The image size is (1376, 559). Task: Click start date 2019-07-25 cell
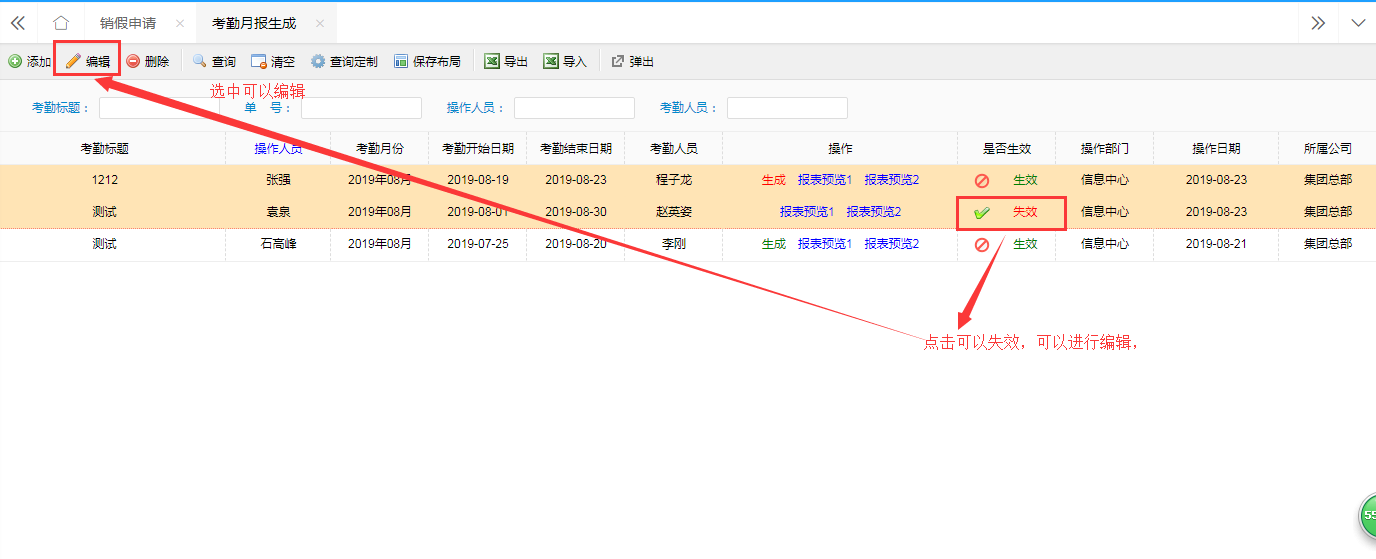point(478,244)
